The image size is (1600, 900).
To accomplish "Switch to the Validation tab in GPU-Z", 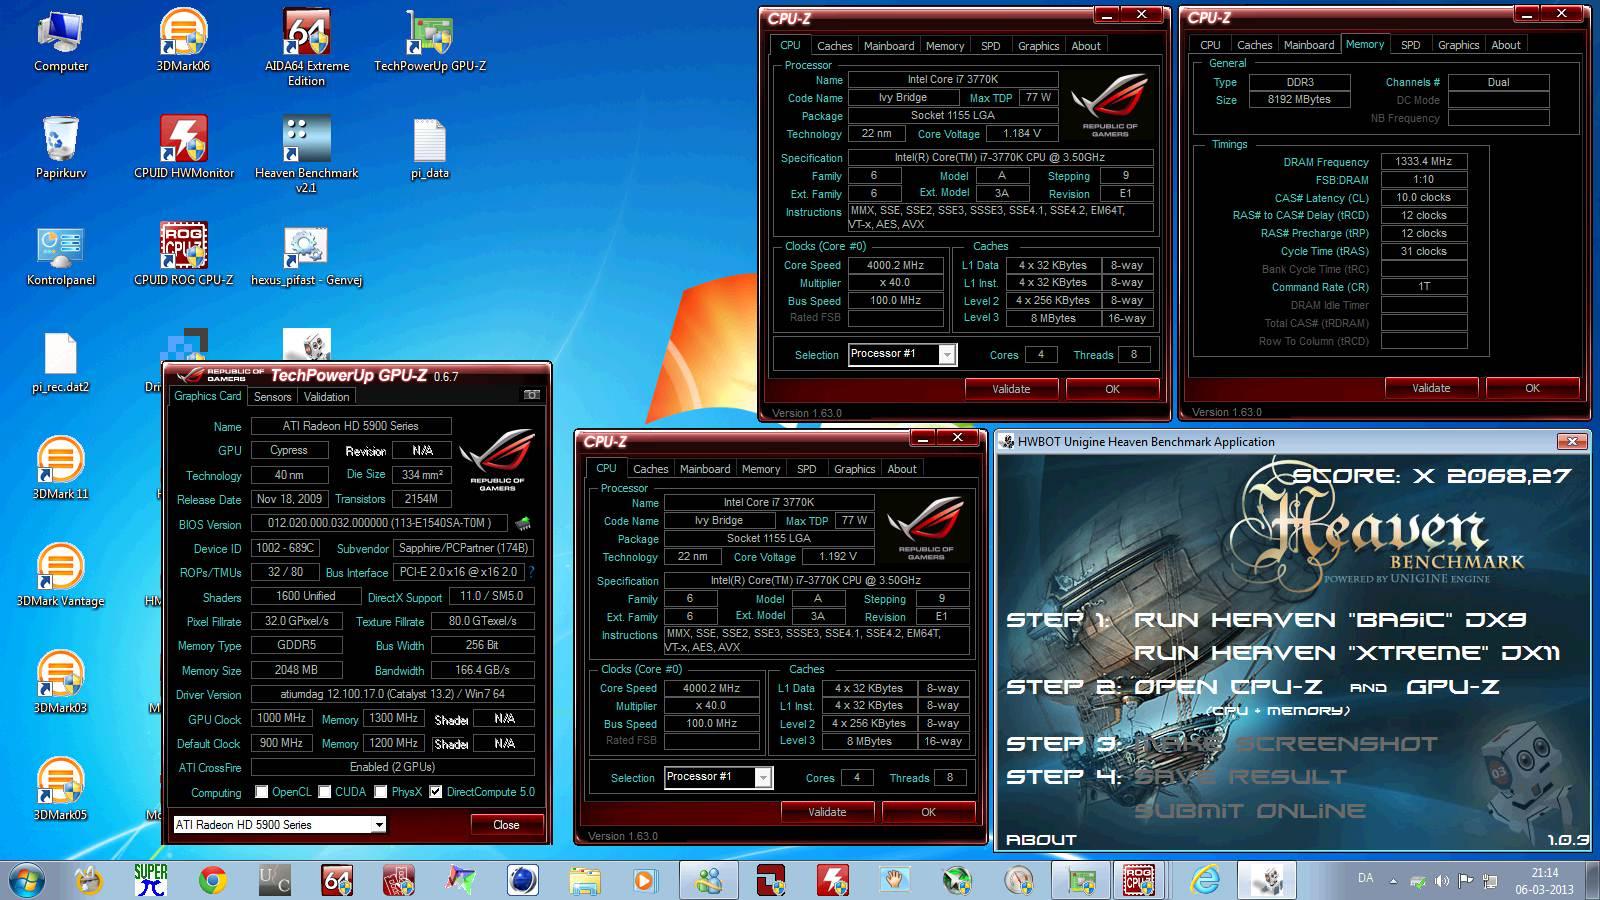I will point(327,397).
